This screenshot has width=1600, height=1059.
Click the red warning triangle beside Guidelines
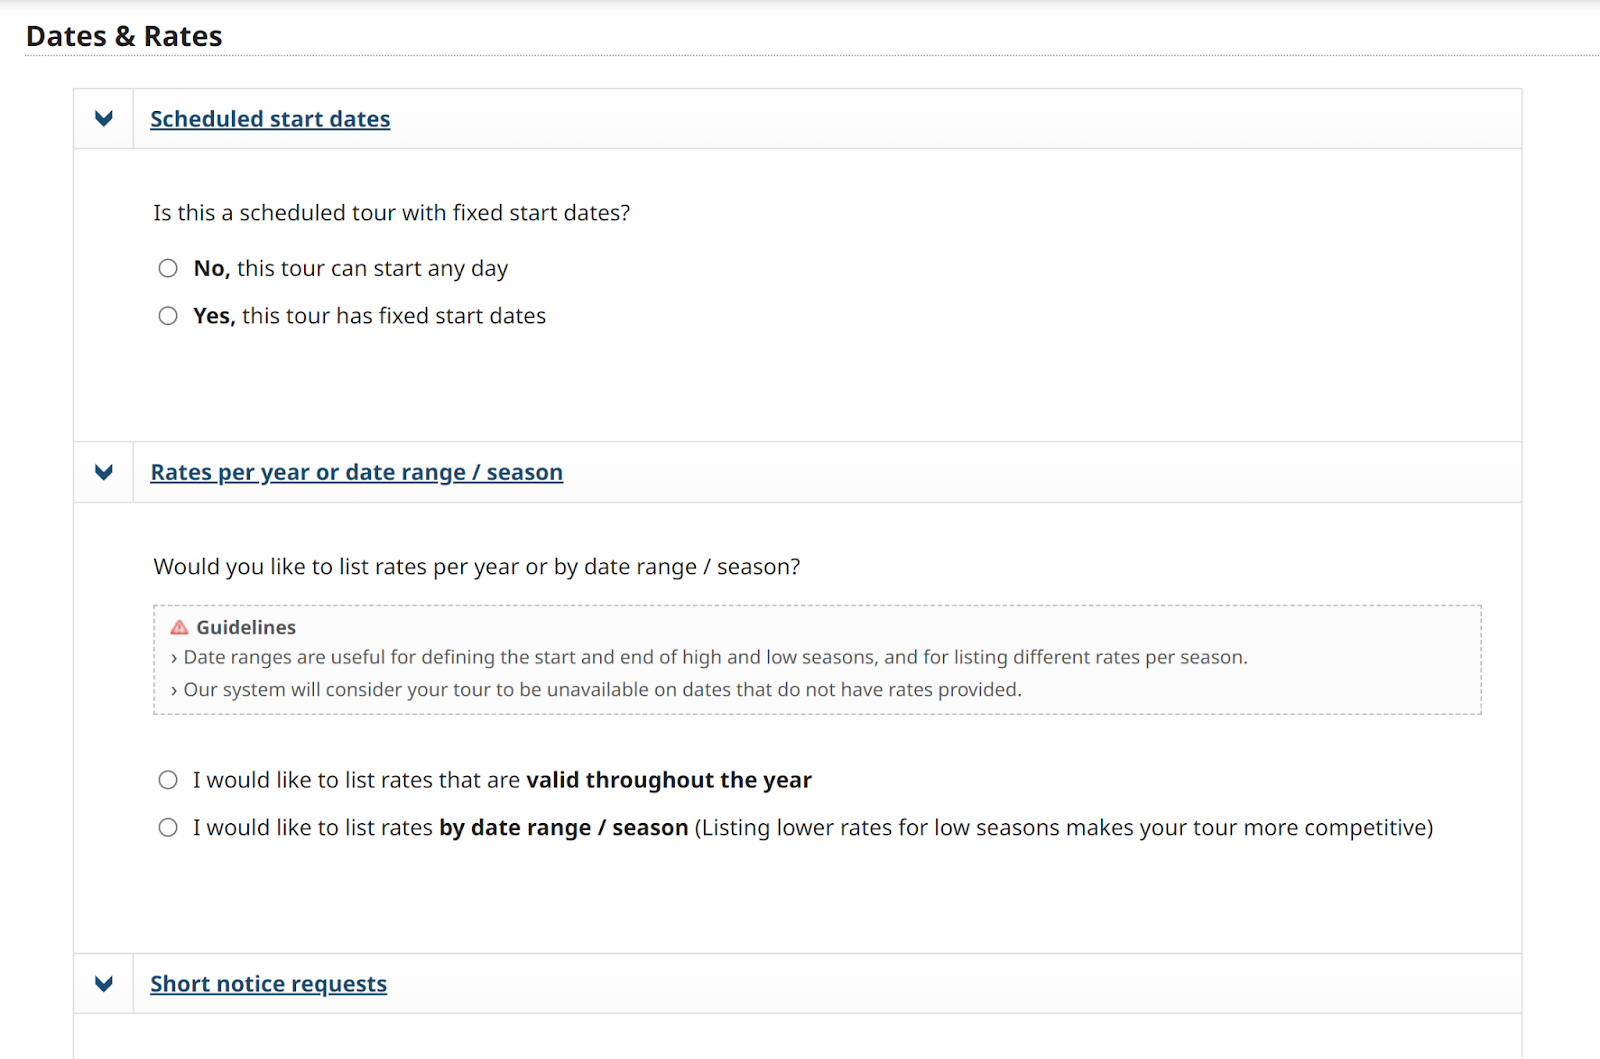point(180,627)
